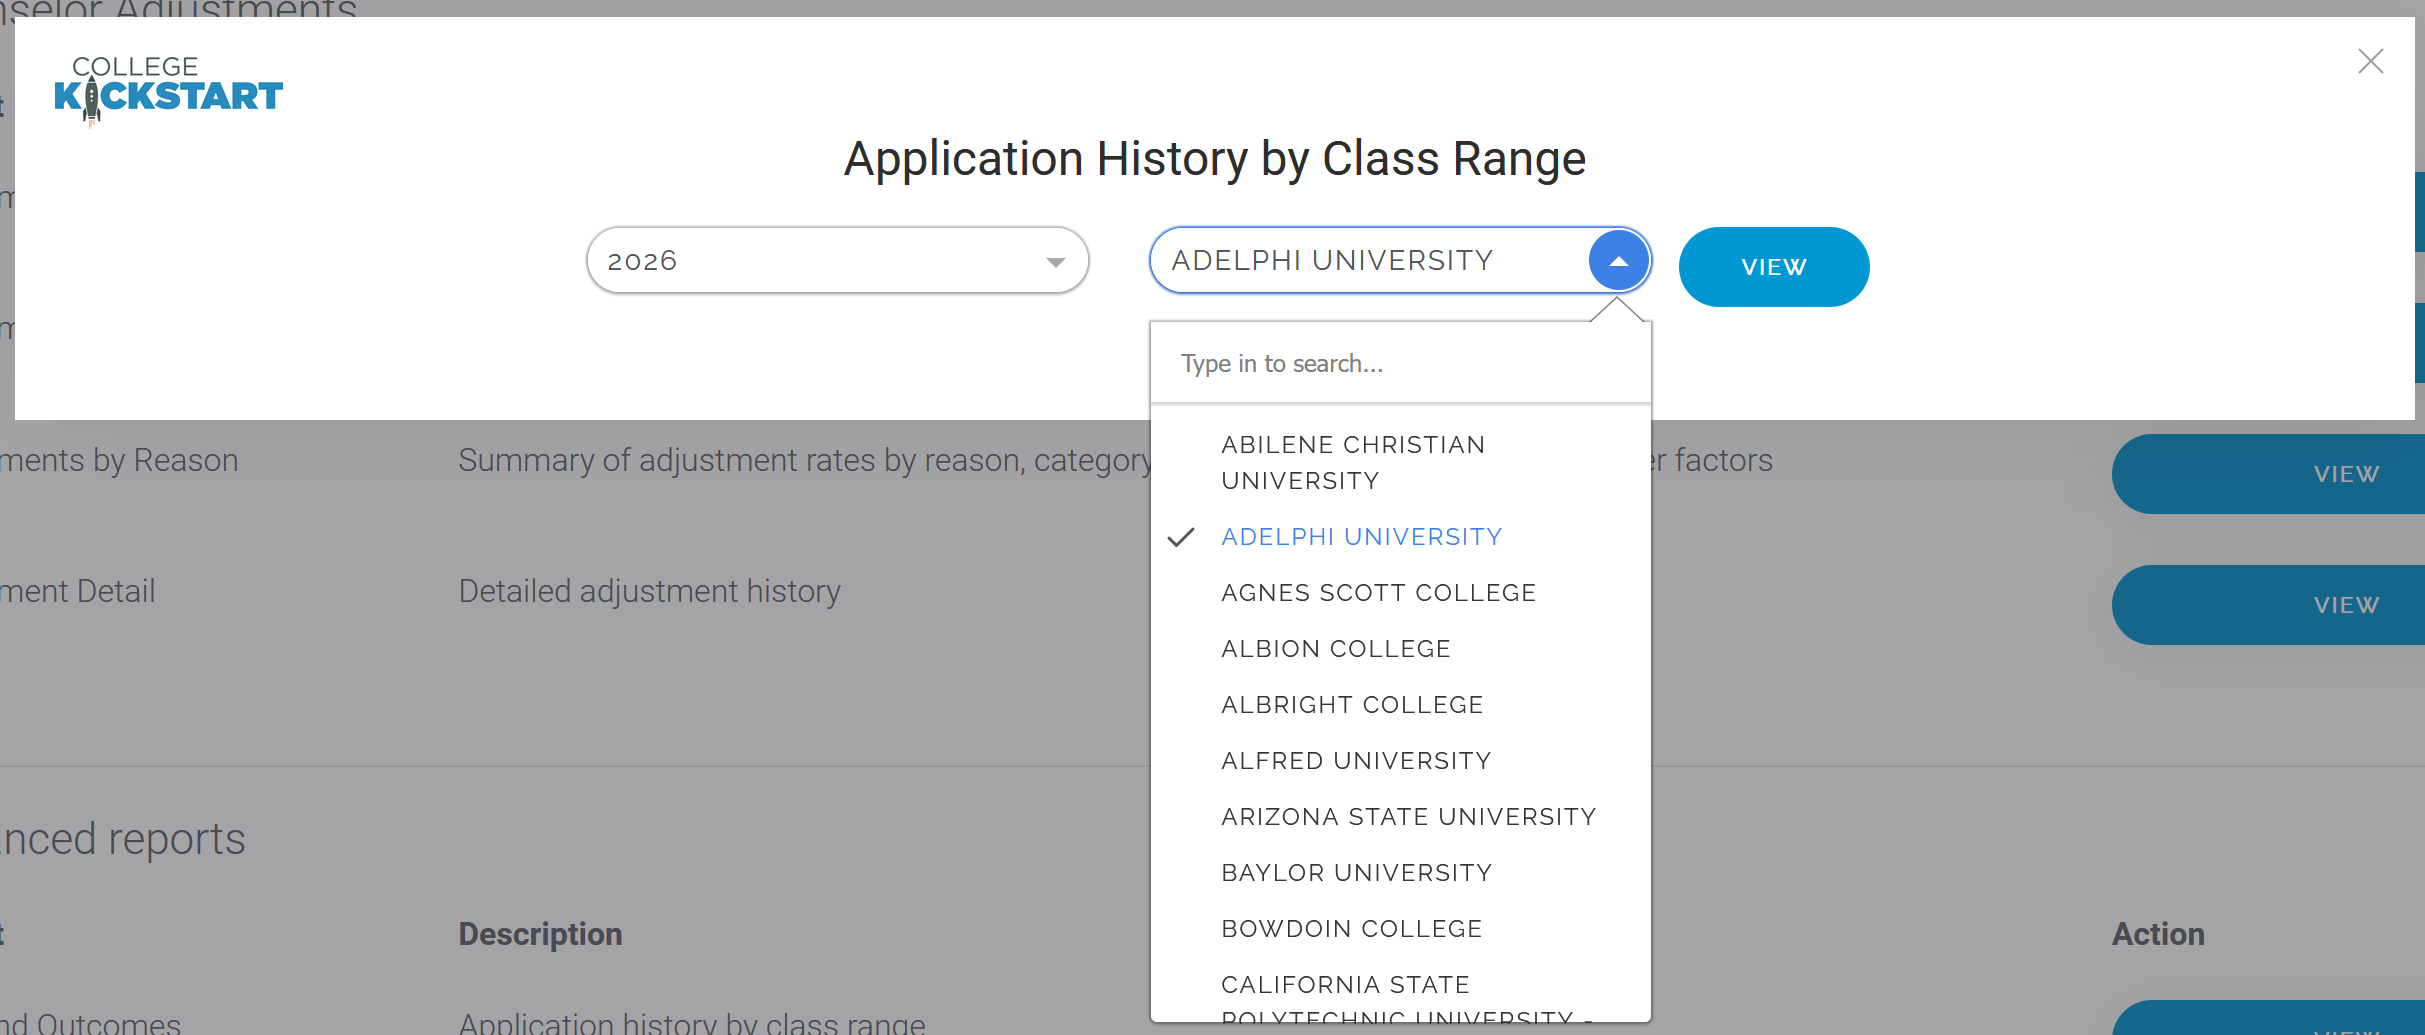The image size is (2425, 1035).
Task: Collapse the Adelphi University college dropdown
Action: point(1618,260)
